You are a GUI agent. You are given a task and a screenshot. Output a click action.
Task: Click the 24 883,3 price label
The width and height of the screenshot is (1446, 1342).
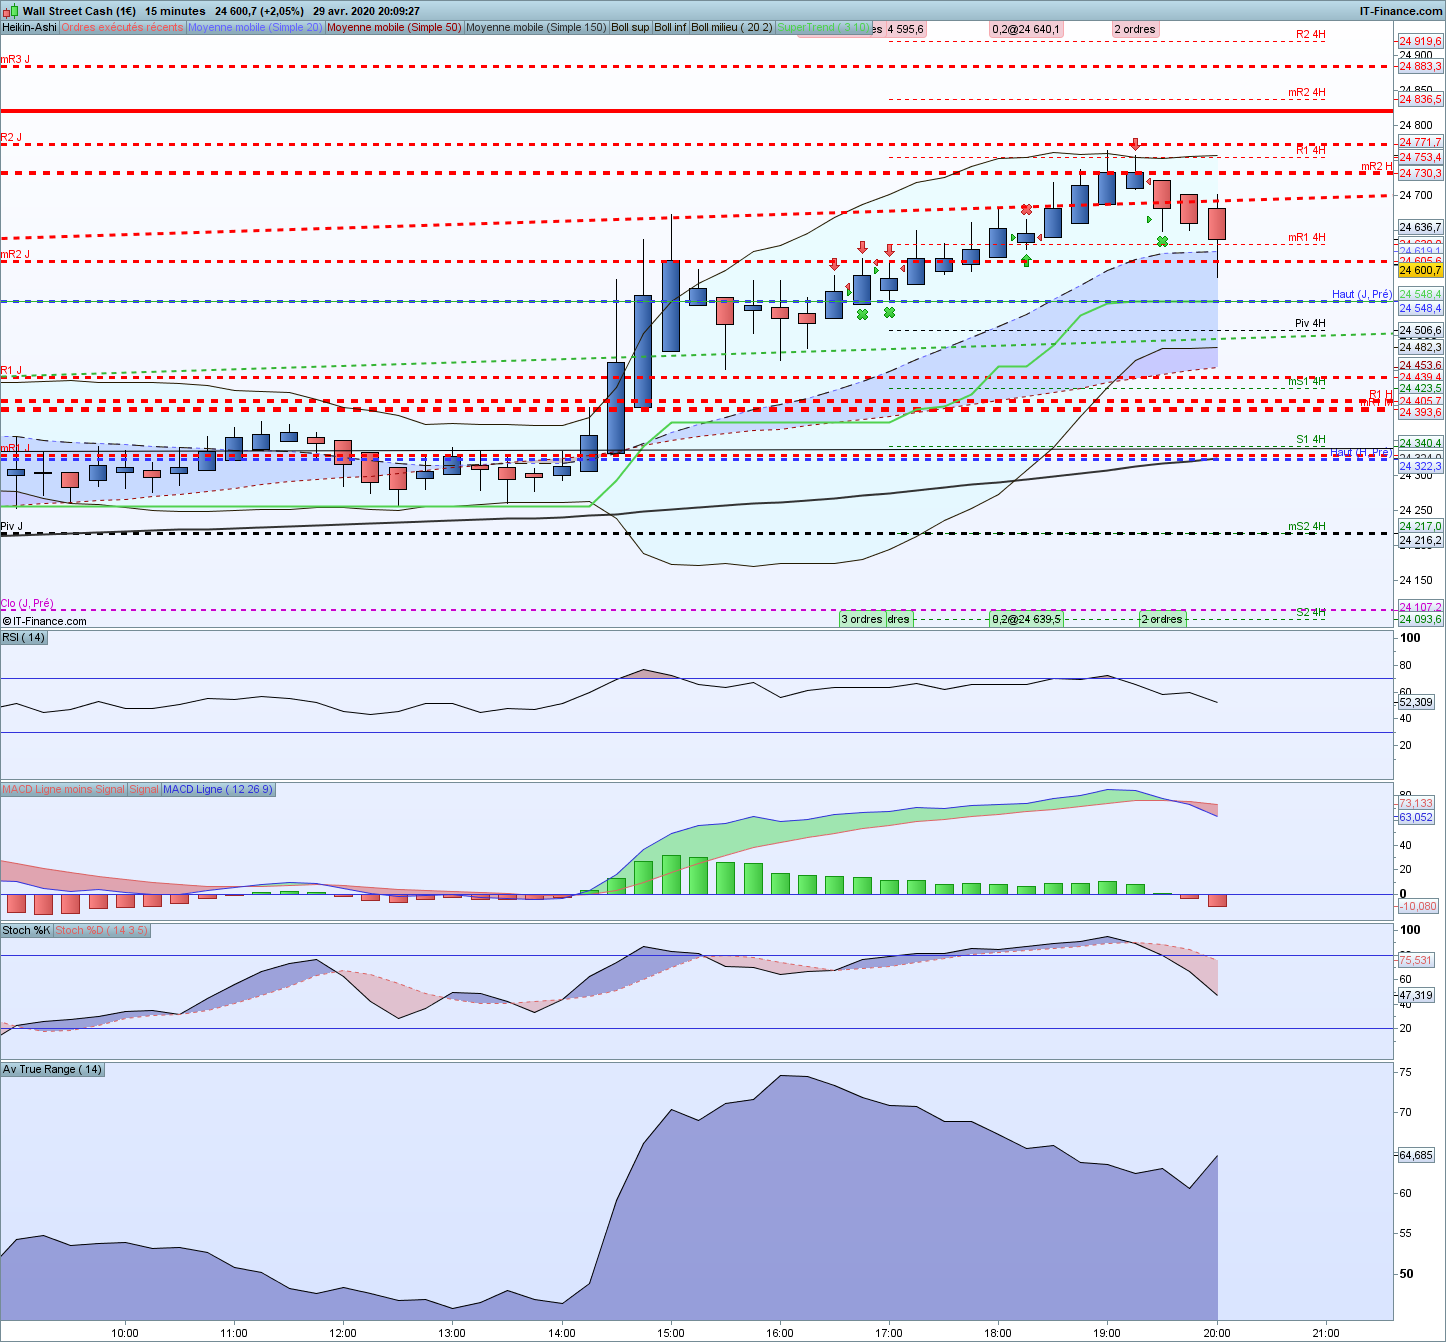coord(1420,66)
